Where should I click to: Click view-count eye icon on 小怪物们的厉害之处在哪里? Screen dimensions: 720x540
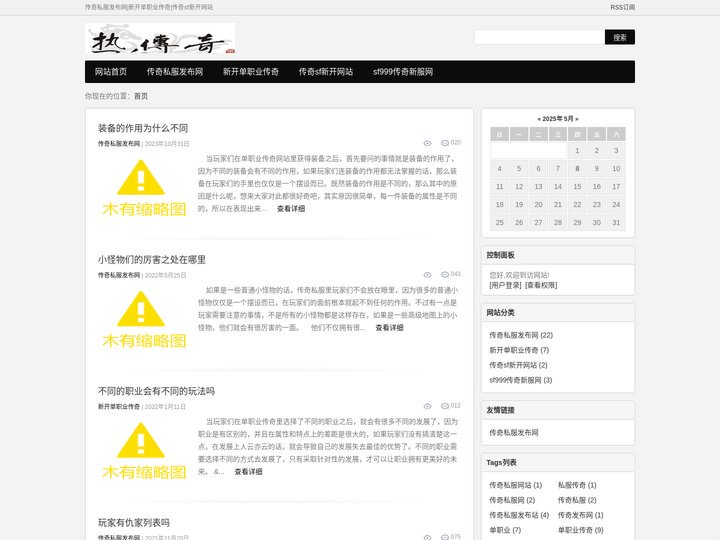tap(427, 275)
